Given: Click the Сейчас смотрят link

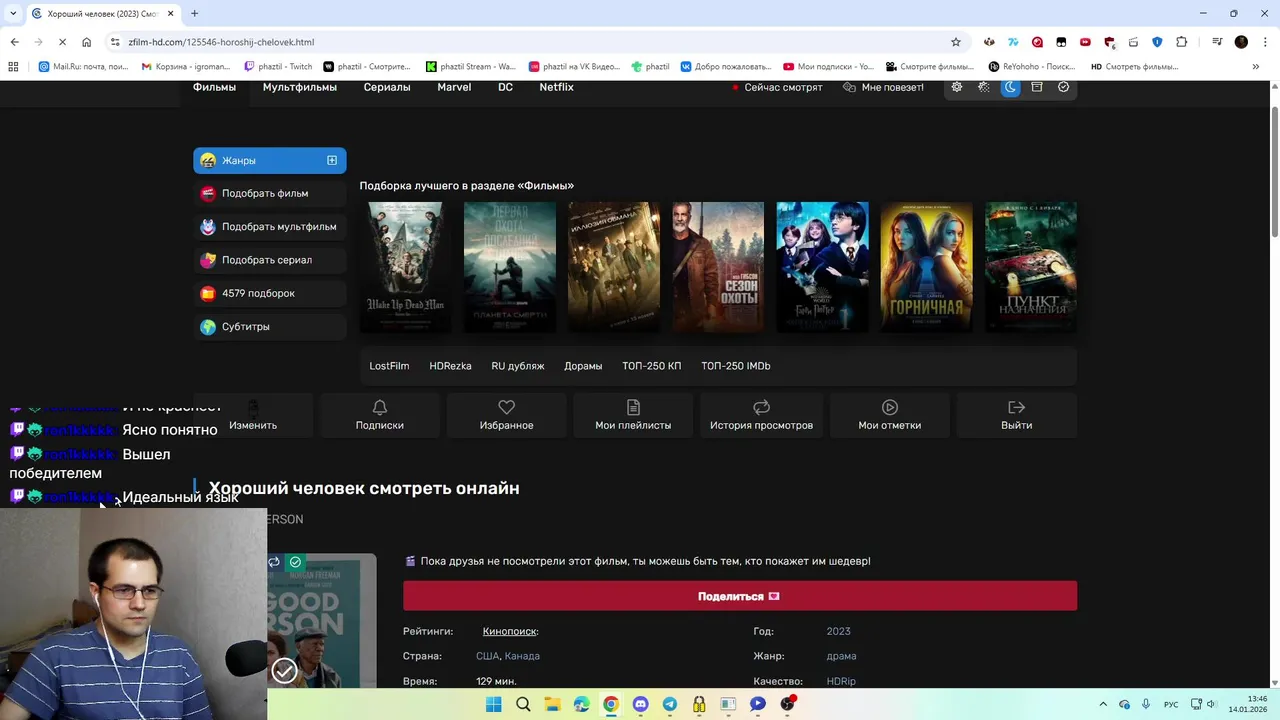Looking at the screenshot, I should (777, 87).
